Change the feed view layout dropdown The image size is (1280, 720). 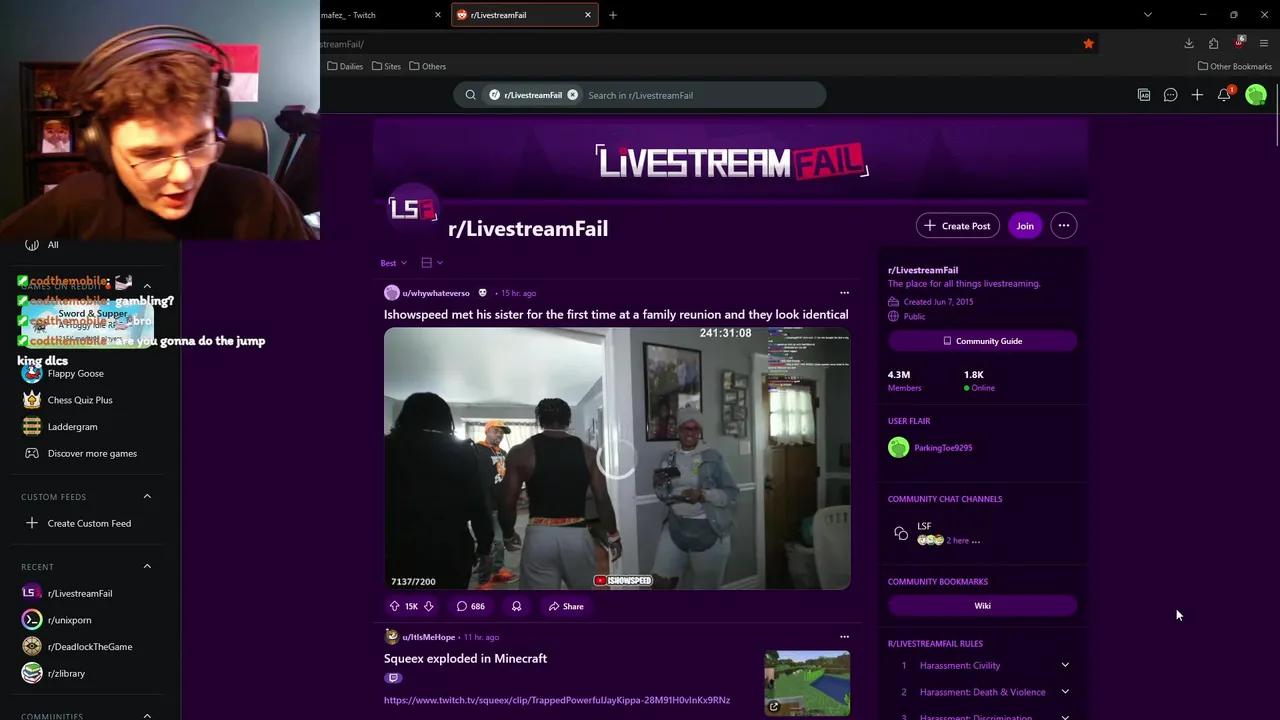click(x=432, y=263)
